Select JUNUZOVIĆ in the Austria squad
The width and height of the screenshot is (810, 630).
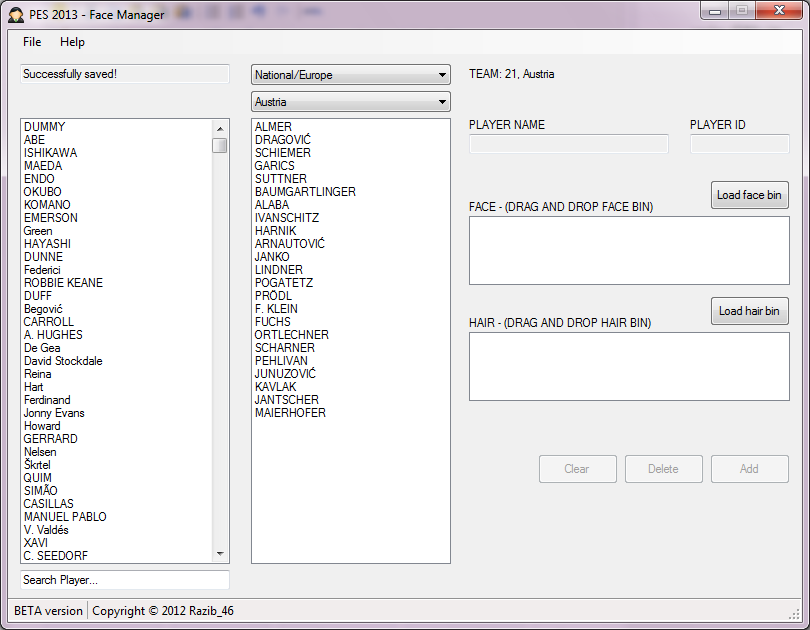pos(351,374)
